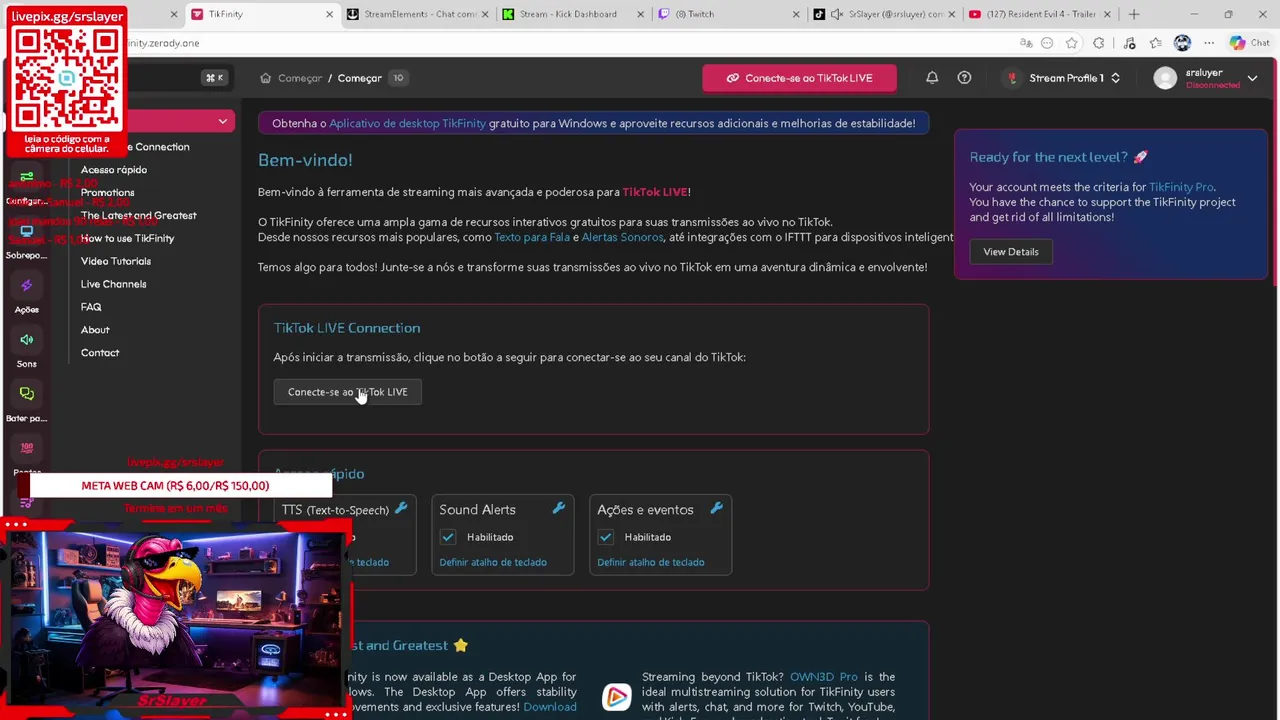
Task: Click the View Details button
Action: tap(1010, 252)
